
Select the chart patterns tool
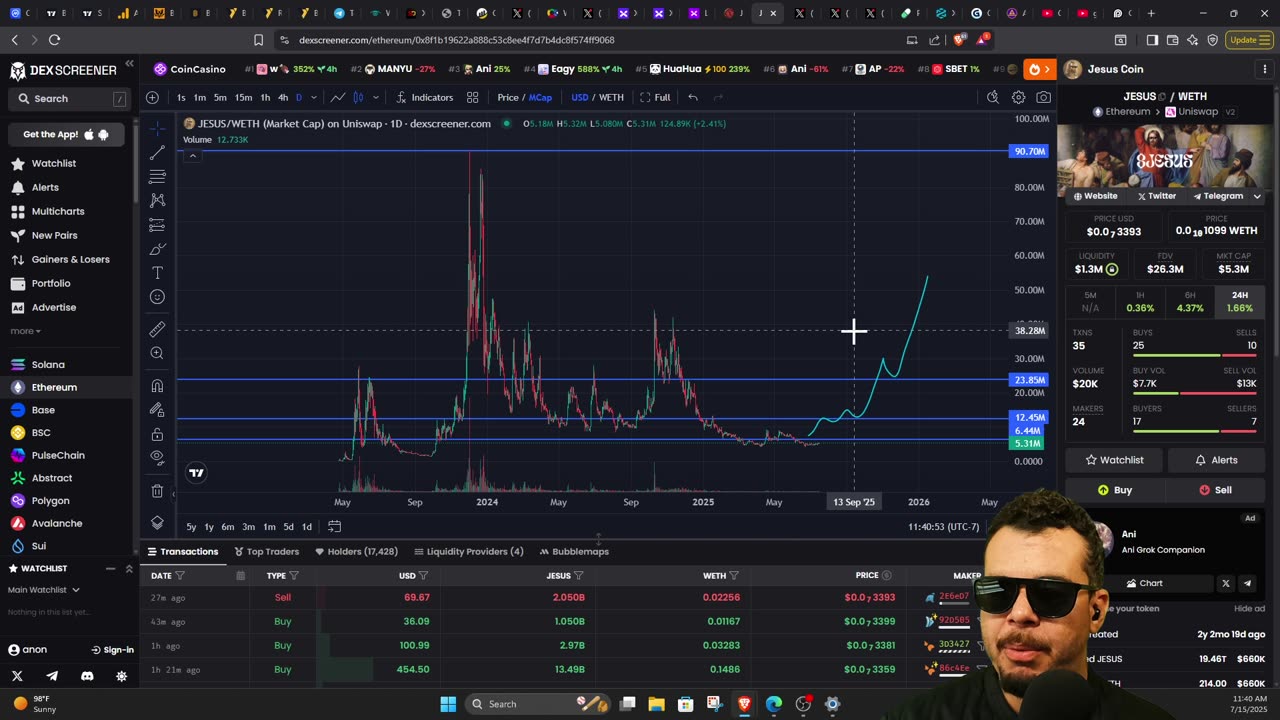pos(157,200)
